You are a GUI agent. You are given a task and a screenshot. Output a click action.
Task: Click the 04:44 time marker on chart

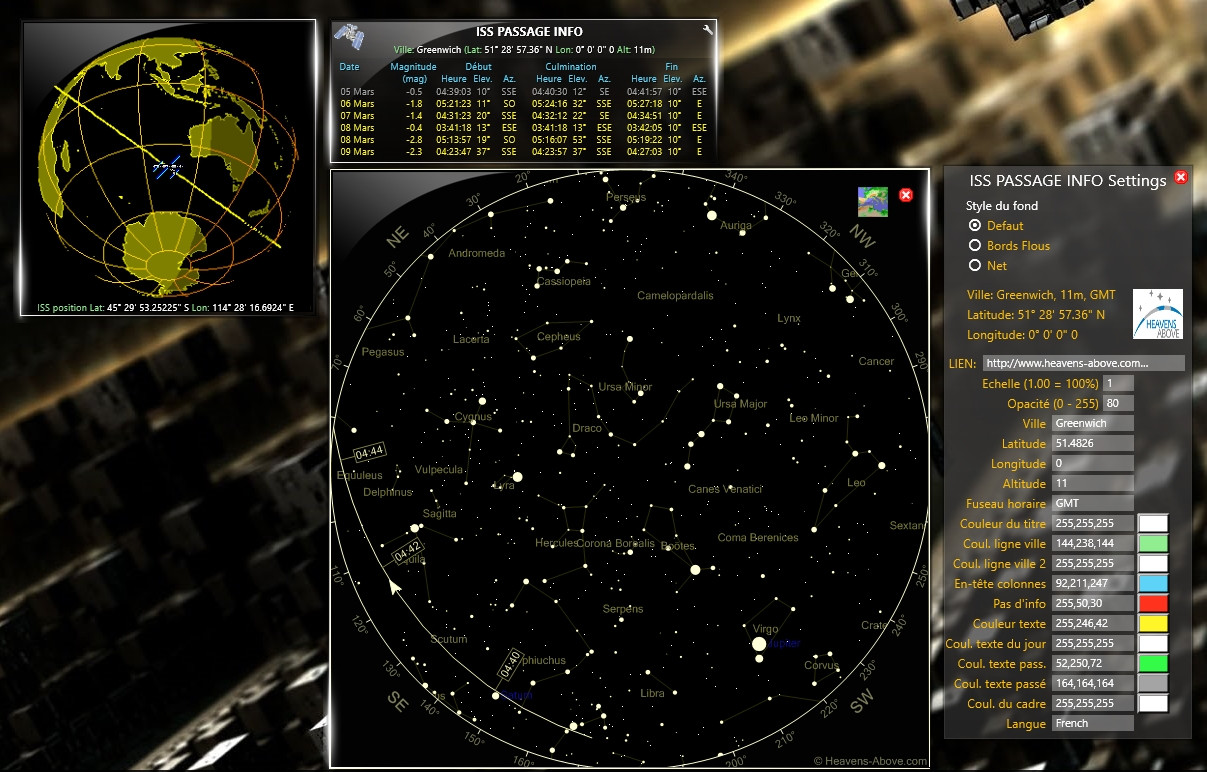point(369,451)
